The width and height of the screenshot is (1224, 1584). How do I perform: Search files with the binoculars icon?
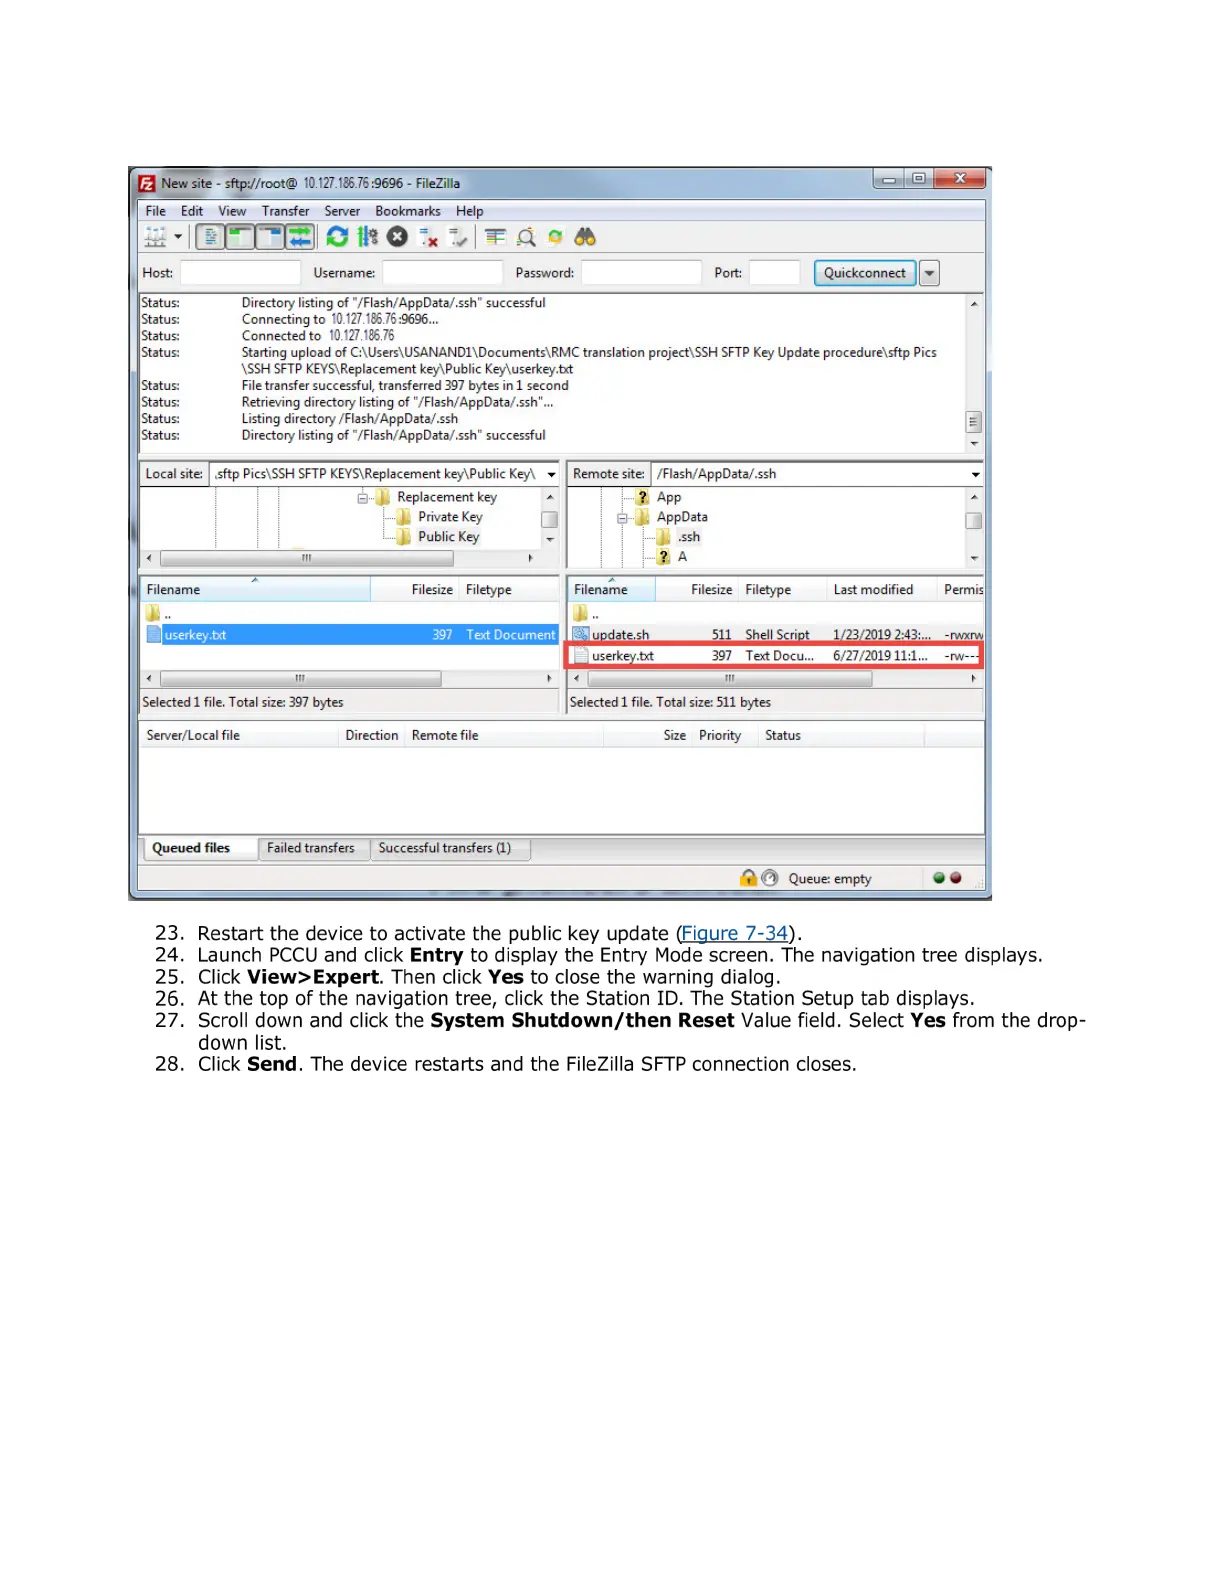click(585, 237)
